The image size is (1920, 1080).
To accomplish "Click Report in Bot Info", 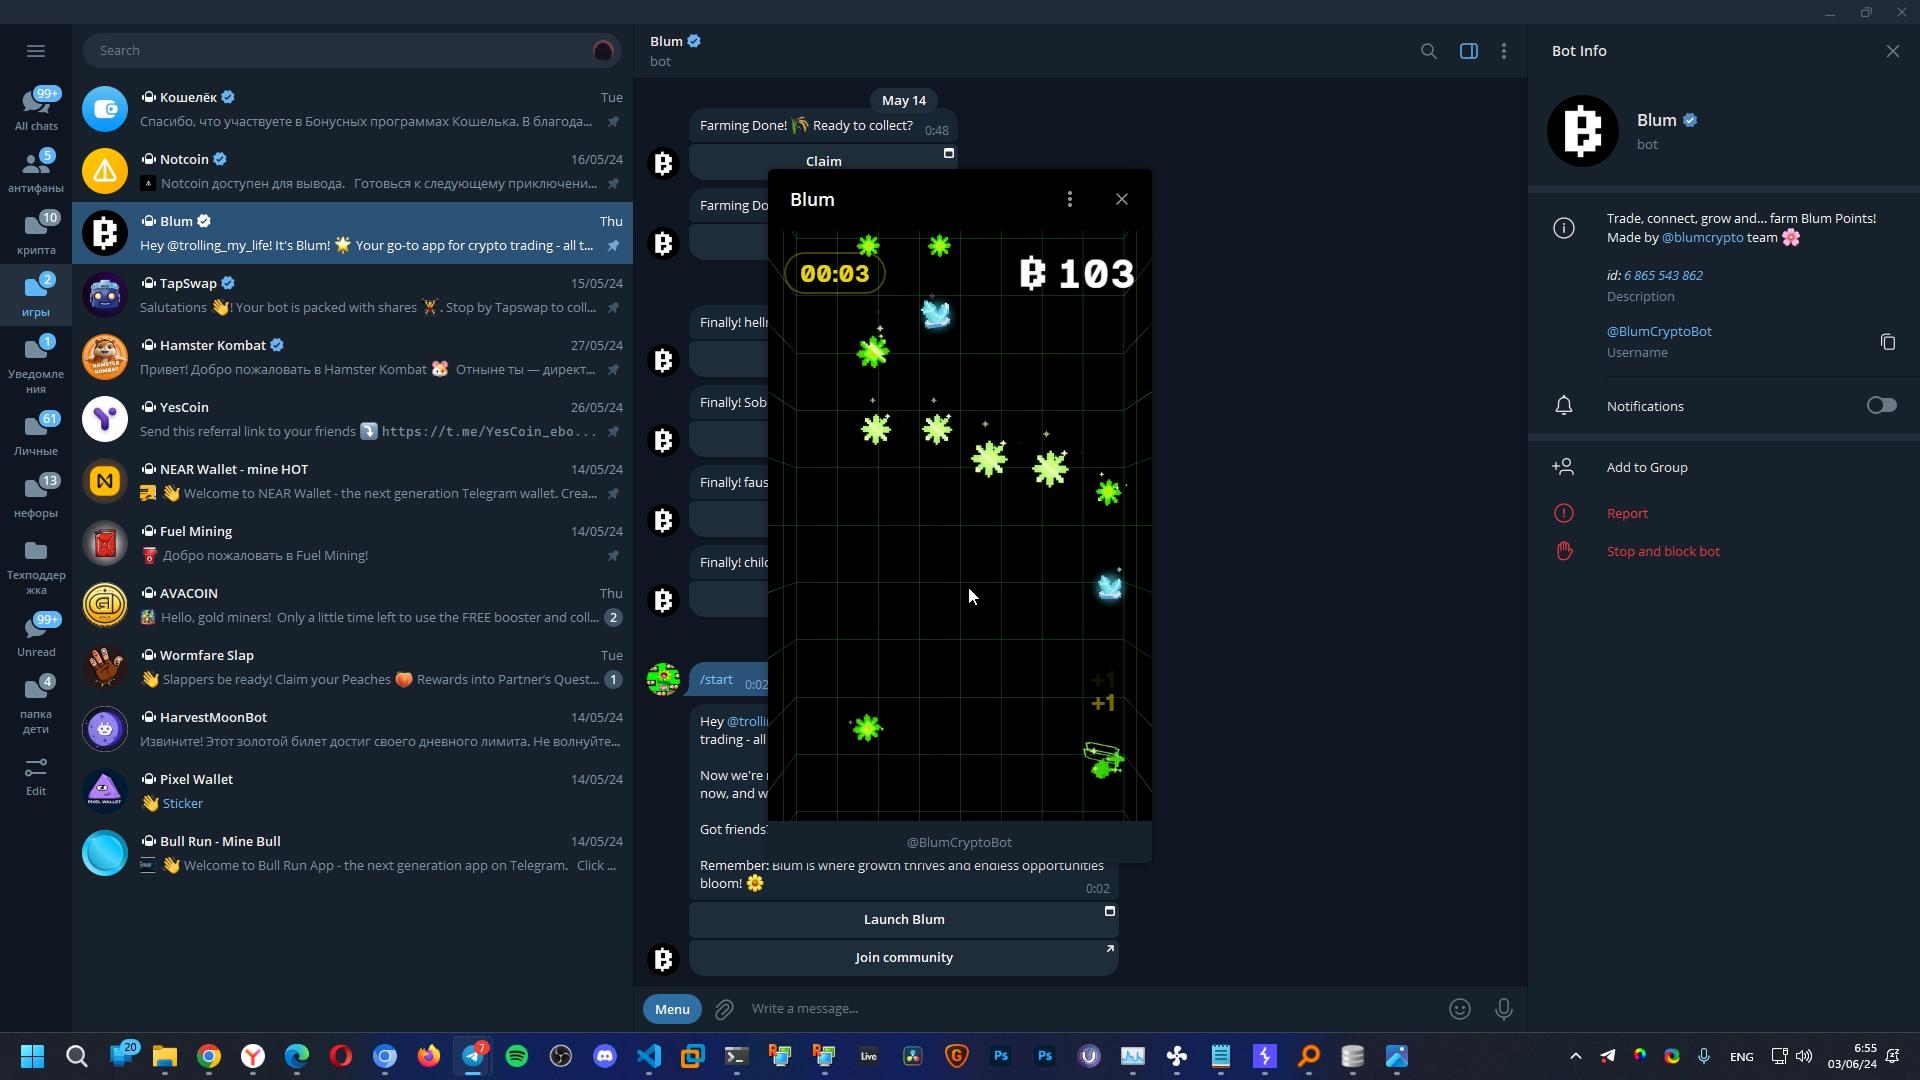I will pos(1627,514).
